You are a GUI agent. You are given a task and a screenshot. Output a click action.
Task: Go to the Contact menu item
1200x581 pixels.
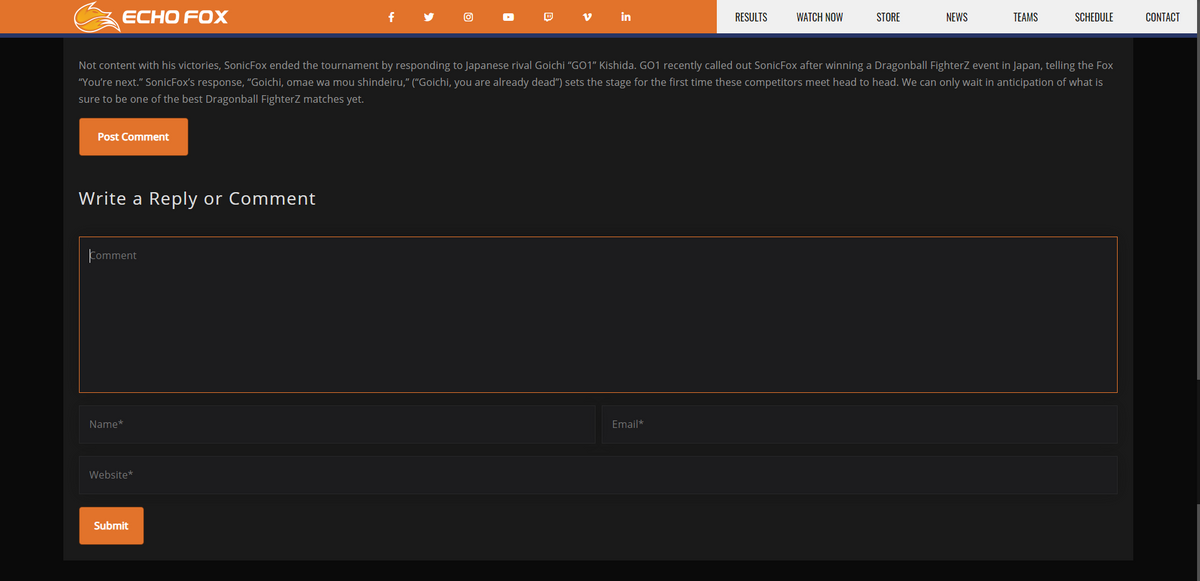(1163, 17)
